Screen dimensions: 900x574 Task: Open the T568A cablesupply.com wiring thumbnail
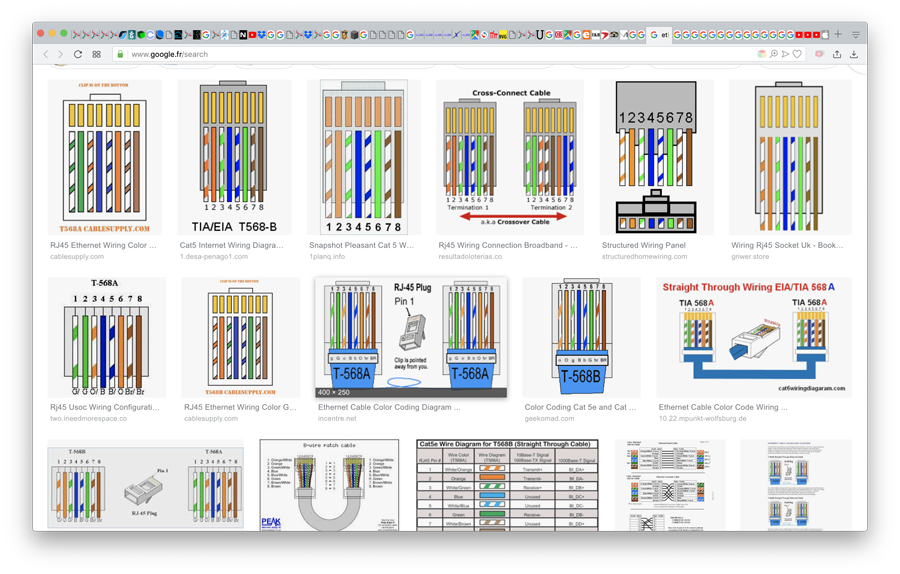click(x=104, y=157)
